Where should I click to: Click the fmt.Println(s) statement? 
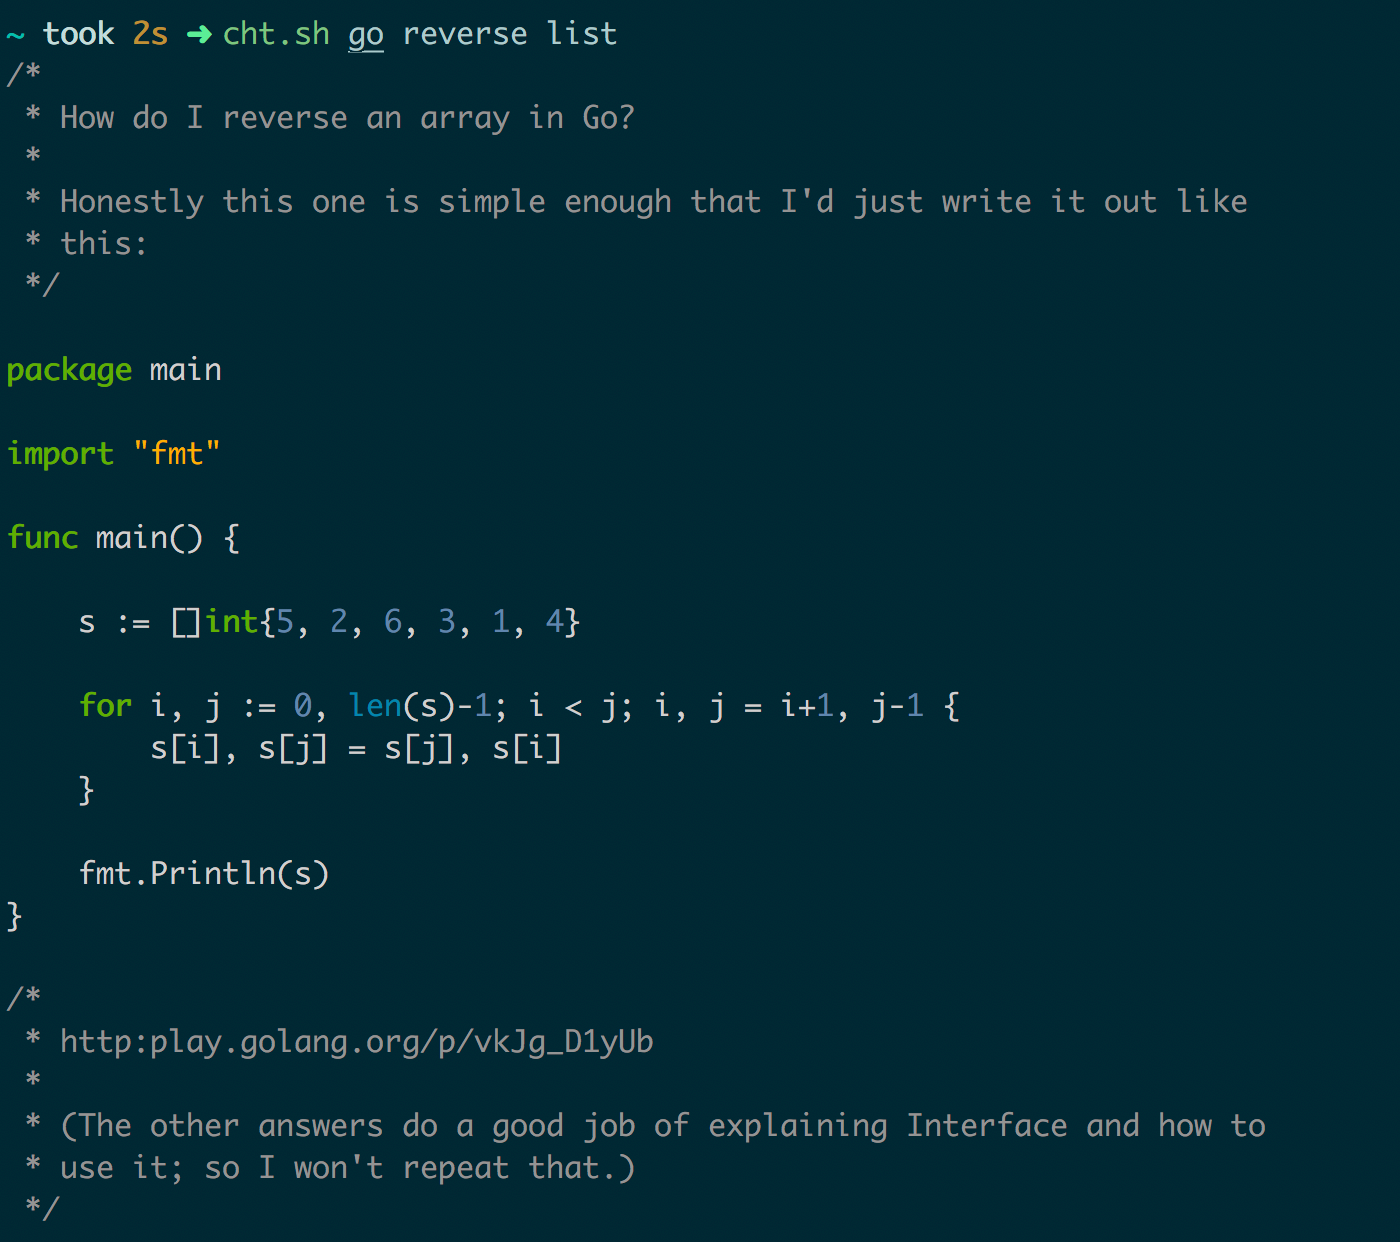pos(204,874)
